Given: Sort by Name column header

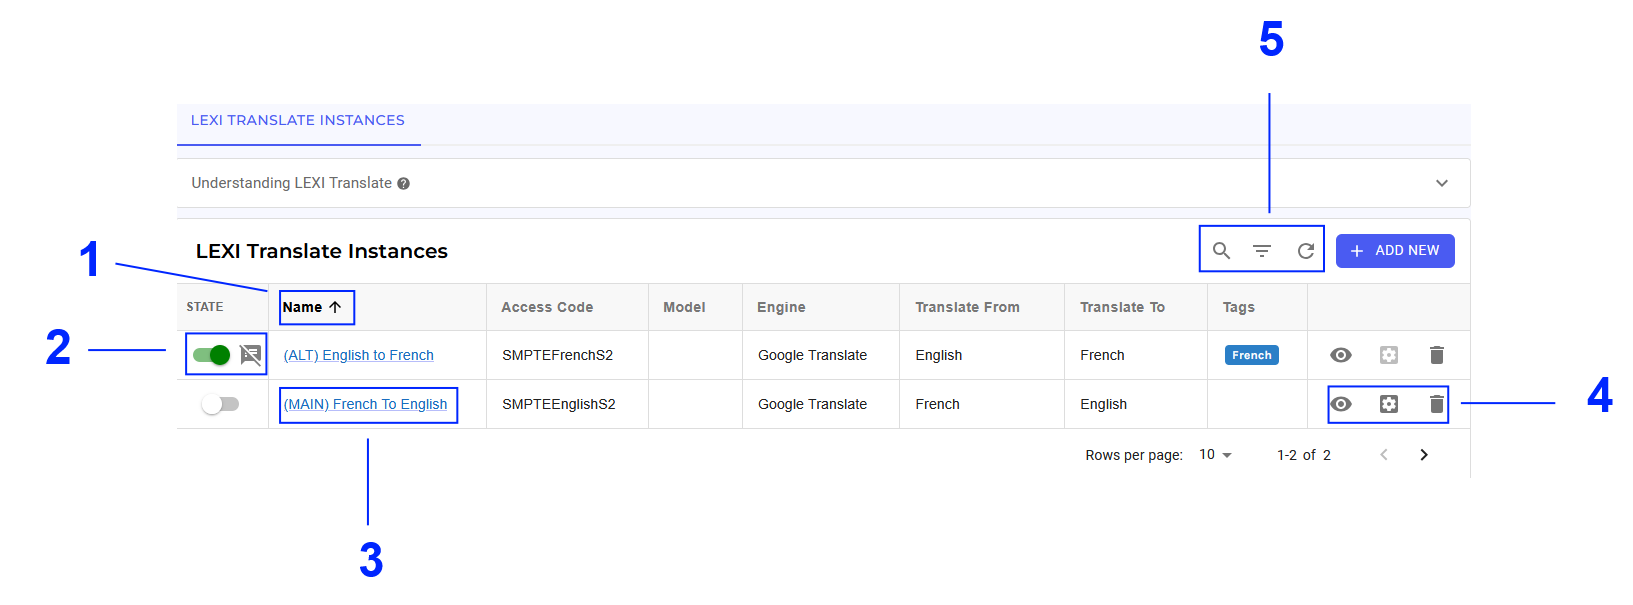Looking at the screenshot, I should 312,307.
